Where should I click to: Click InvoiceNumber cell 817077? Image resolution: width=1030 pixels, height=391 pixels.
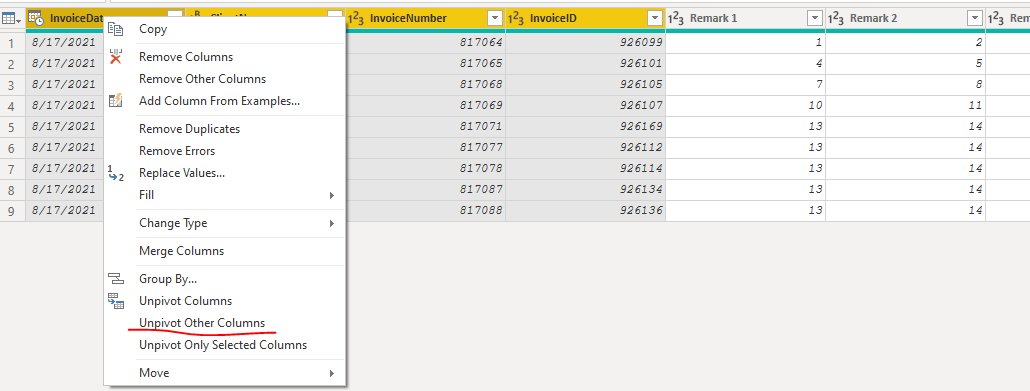point(425,148)
